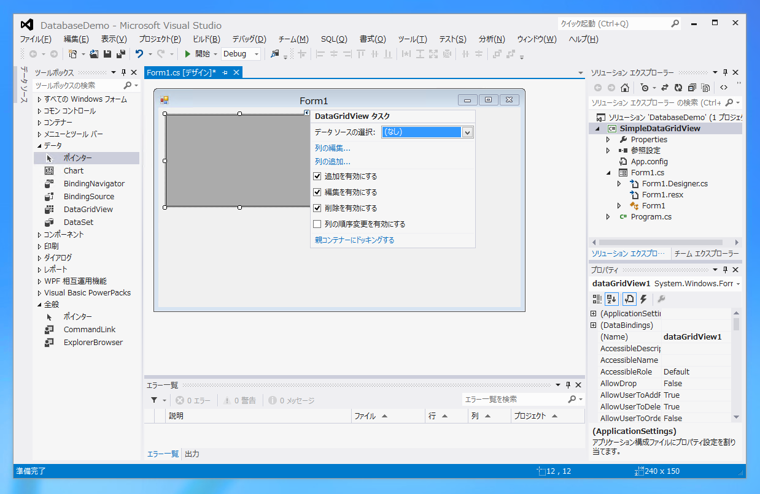Image resolution: width=760 pixels, height=494 pixels.
Task: Click the Solution Explorer horizontal scrollbar
Action: (x=661, y=242)
